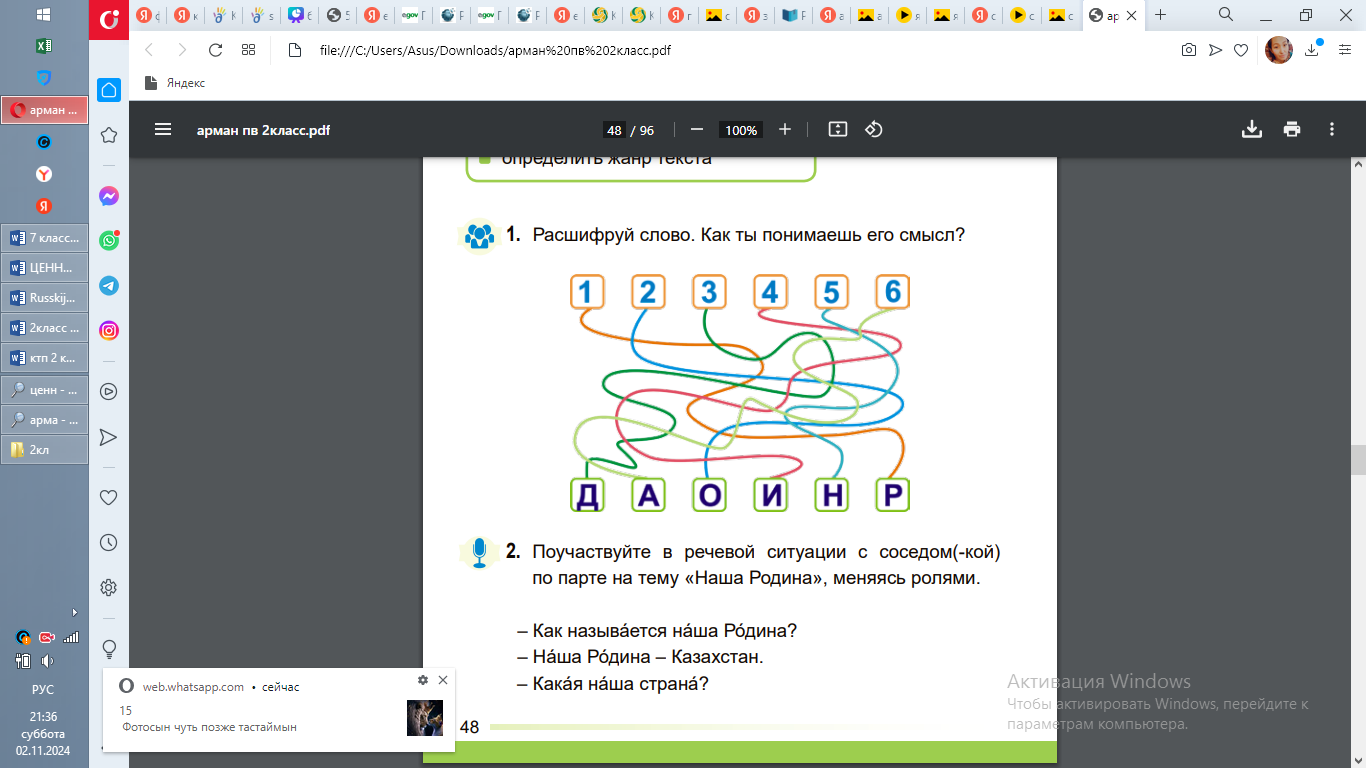Viewport: 1366px width, 768px height.
Task: Open WhatsApp in the Opera sidebar
Action: [109, 241]
